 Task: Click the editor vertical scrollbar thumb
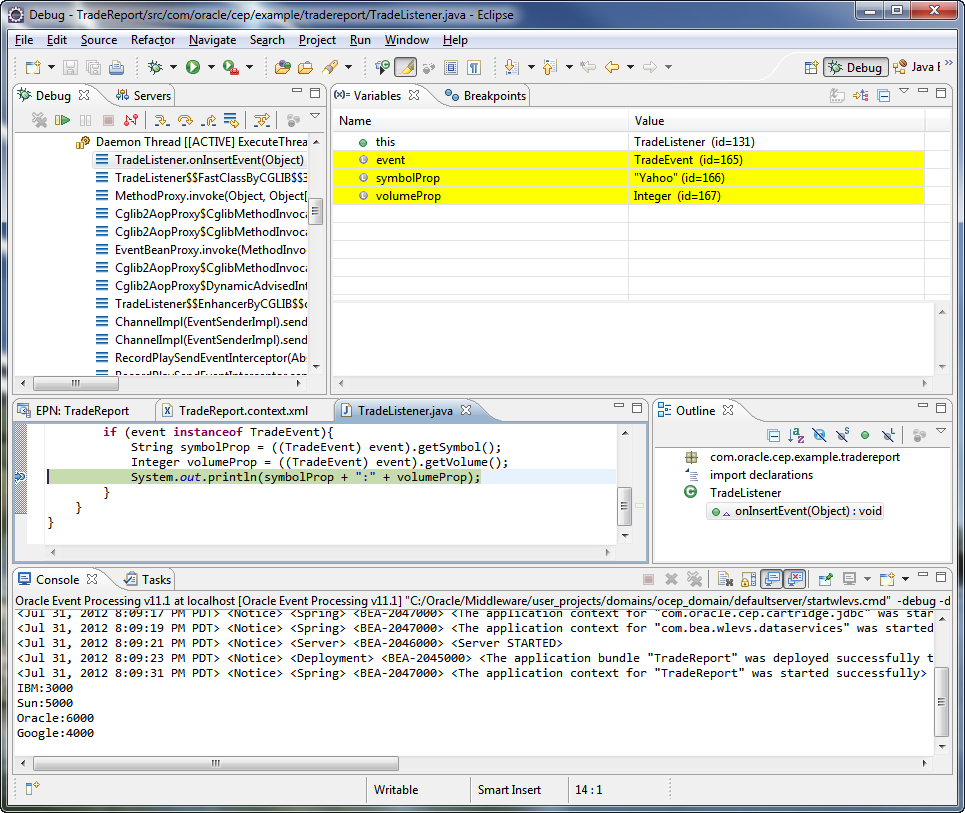624,506
